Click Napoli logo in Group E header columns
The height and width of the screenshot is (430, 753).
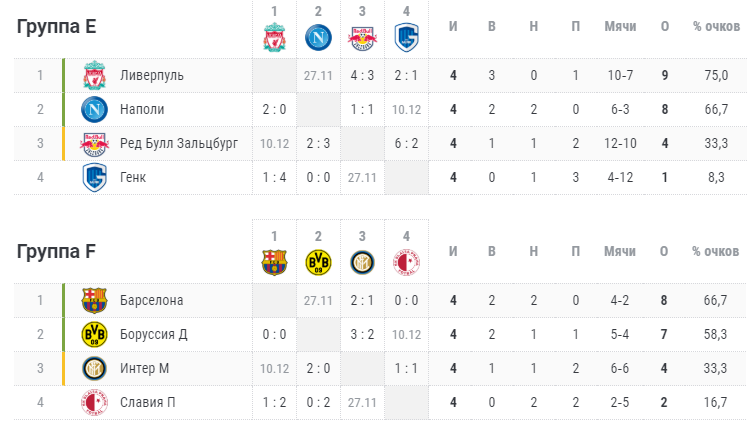(318, 37)
